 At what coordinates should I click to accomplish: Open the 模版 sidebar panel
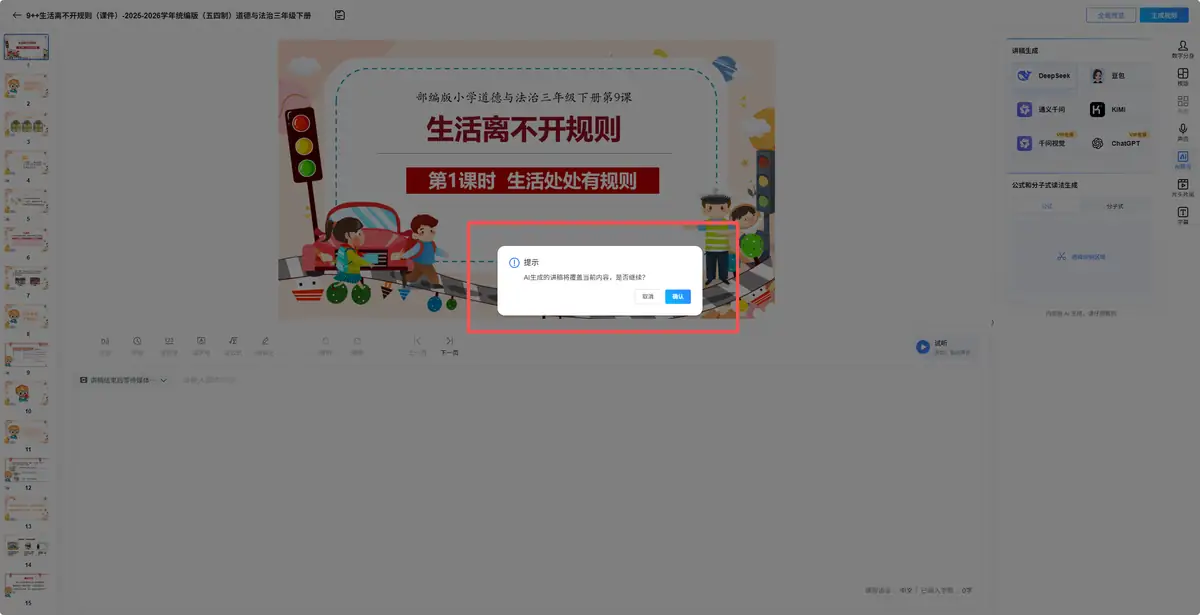(x=1183, y=77)
